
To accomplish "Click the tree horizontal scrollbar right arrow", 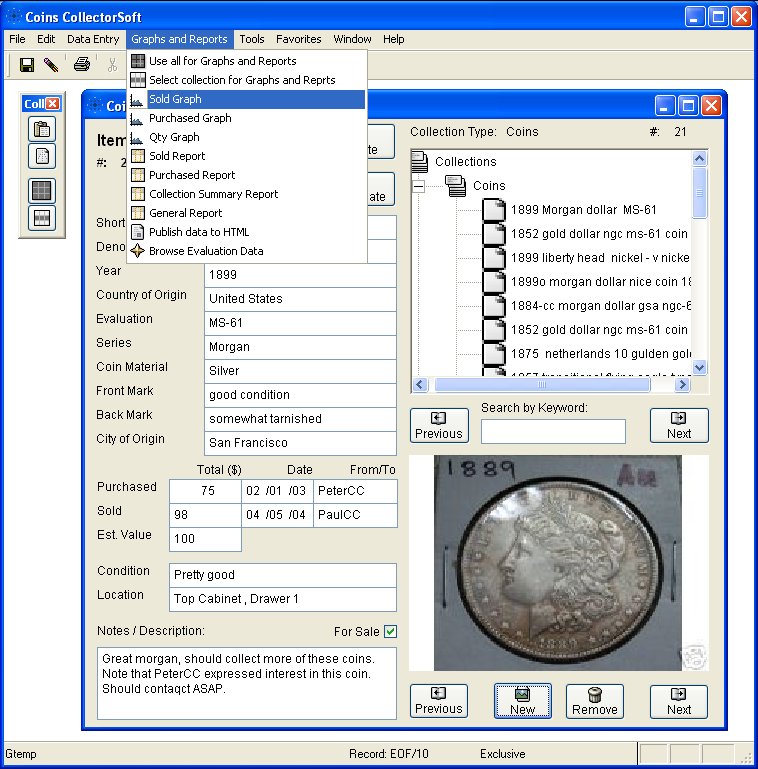I will (x=682, y=384).
